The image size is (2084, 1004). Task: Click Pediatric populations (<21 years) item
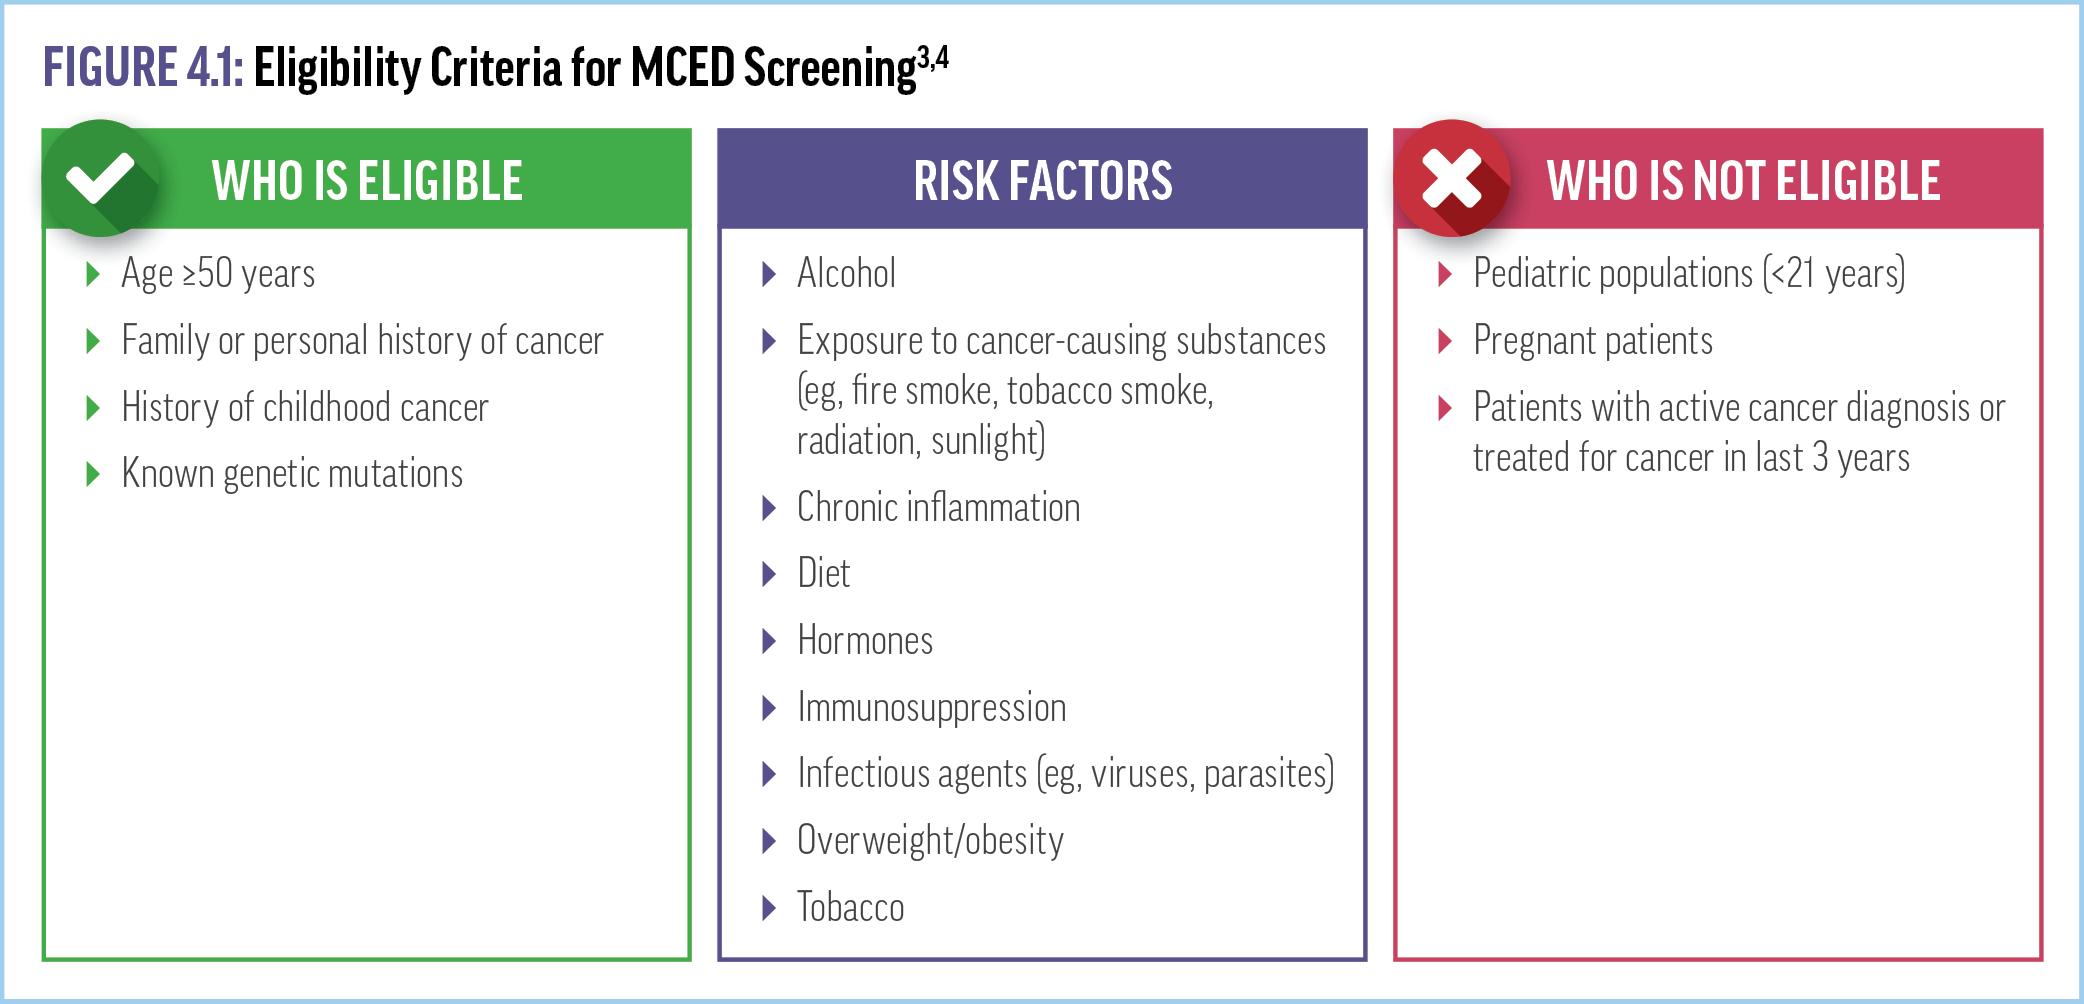[1689, 274]
